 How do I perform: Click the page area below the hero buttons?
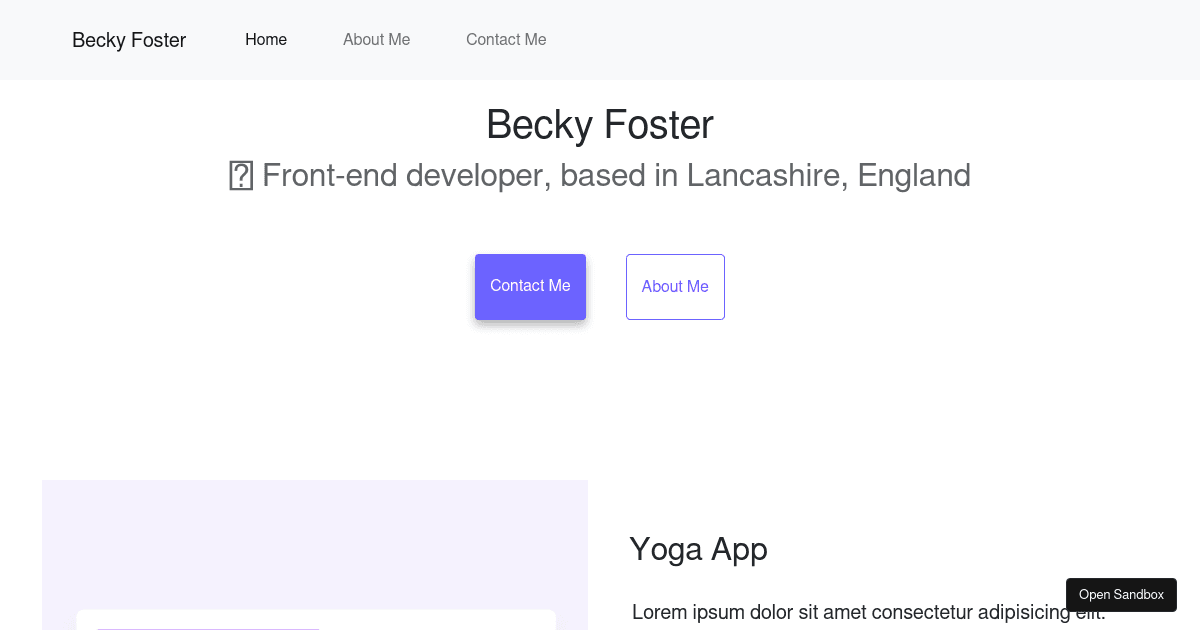click(x=600, y=400)
